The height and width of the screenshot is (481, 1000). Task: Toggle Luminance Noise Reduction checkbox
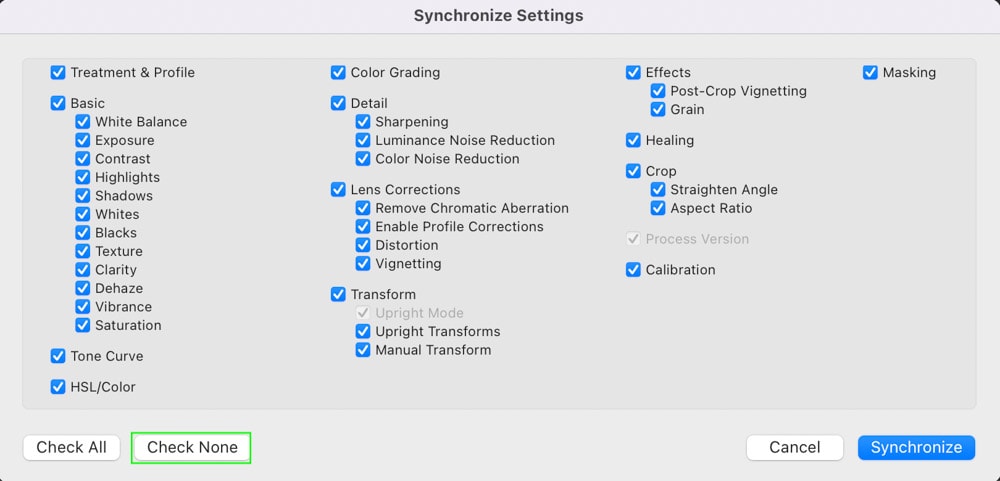click(363, 141)
